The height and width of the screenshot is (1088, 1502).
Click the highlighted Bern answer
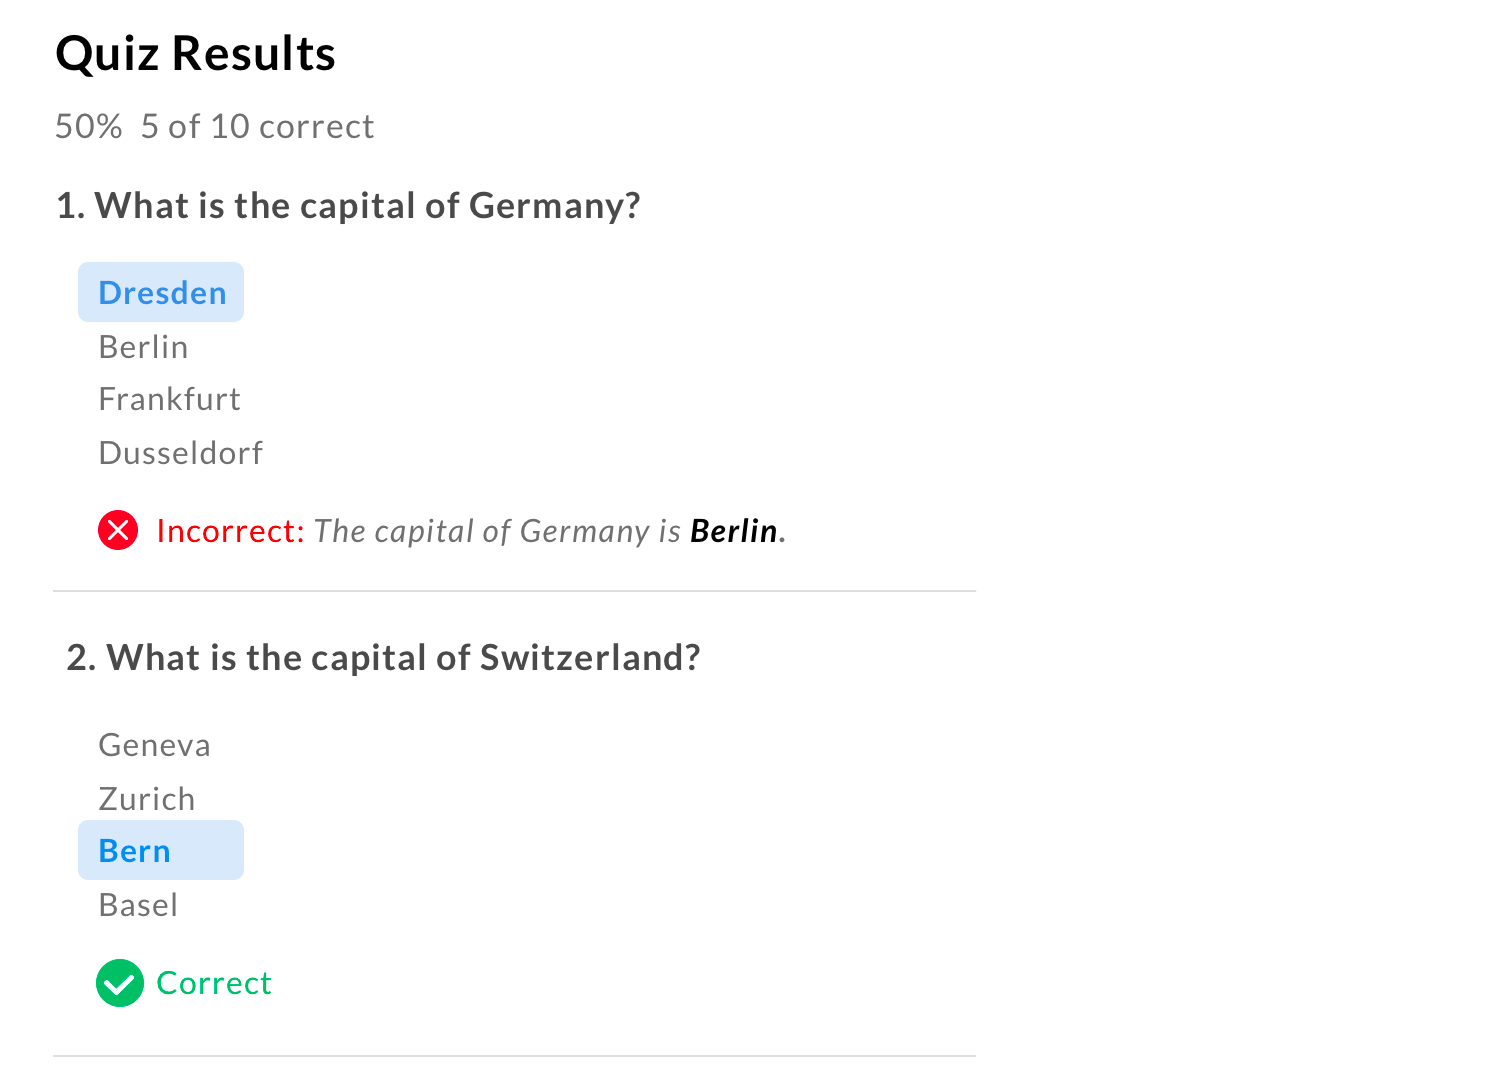click(x=161, y=850)
